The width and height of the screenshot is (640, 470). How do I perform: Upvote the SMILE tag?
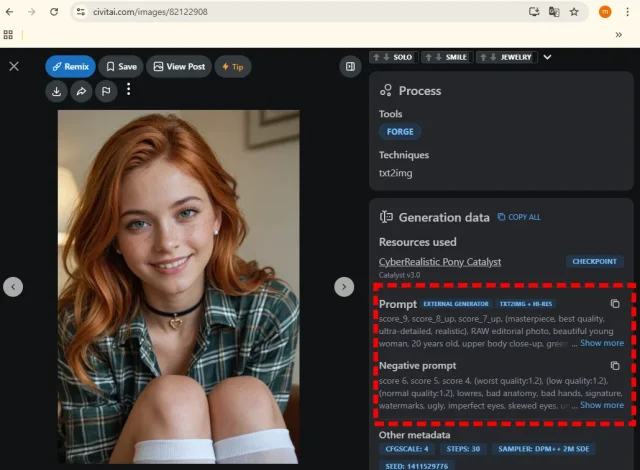429,57
